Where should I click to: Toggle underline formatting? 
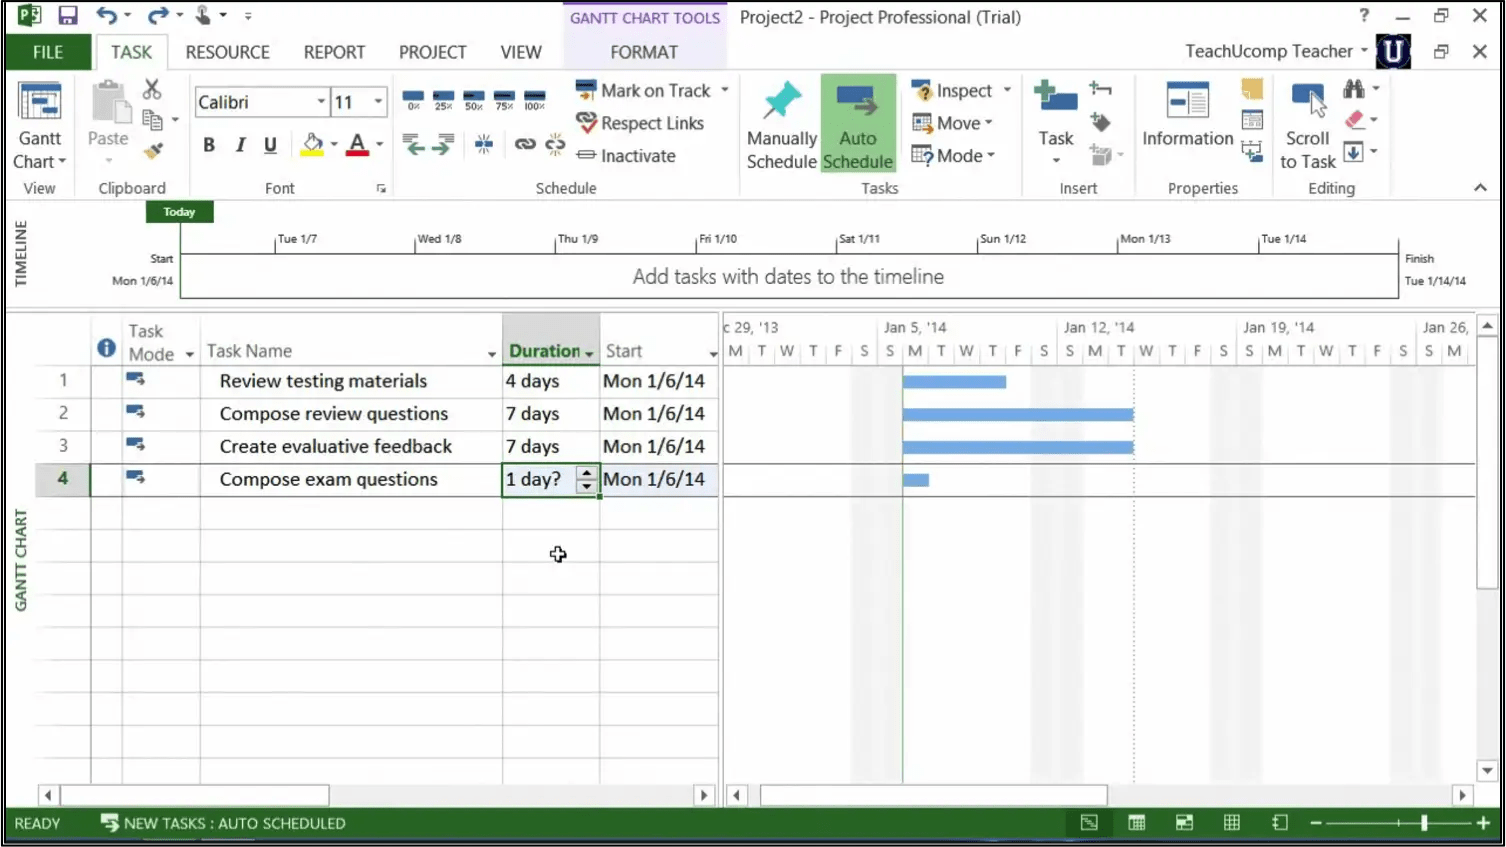tap(270, 145)
